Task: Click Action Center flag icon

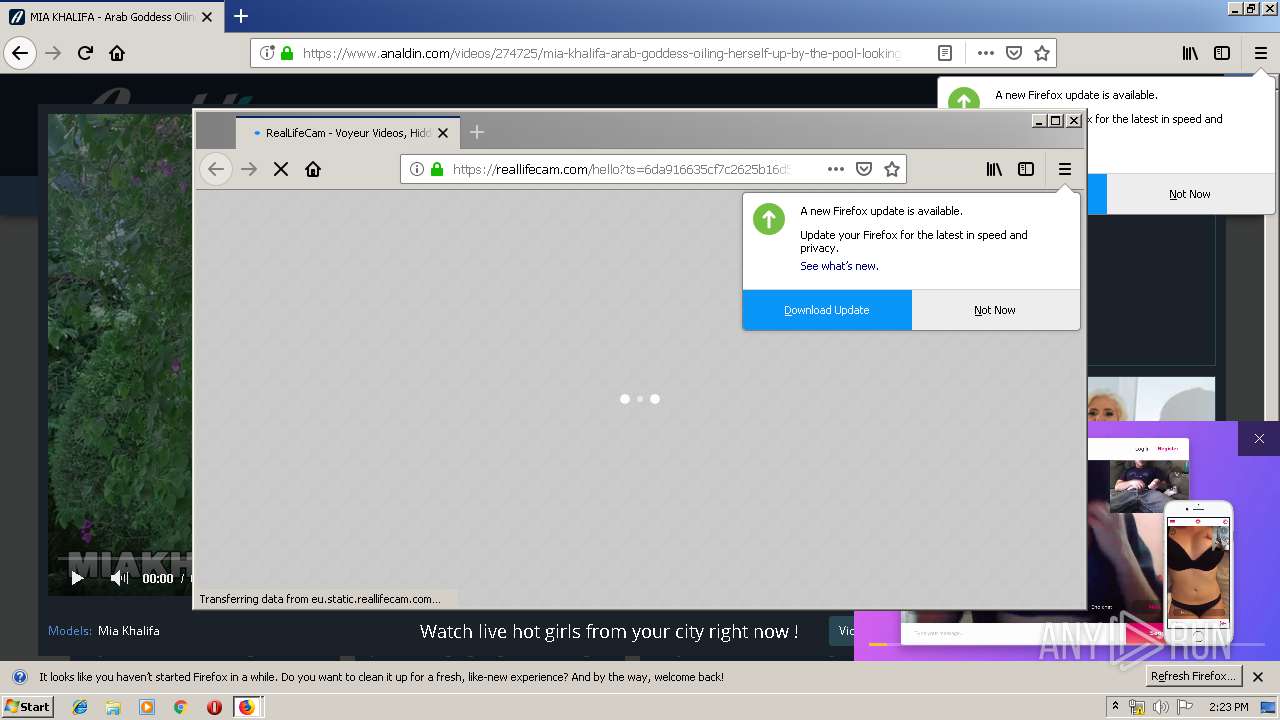Action: click(1185, 707)
